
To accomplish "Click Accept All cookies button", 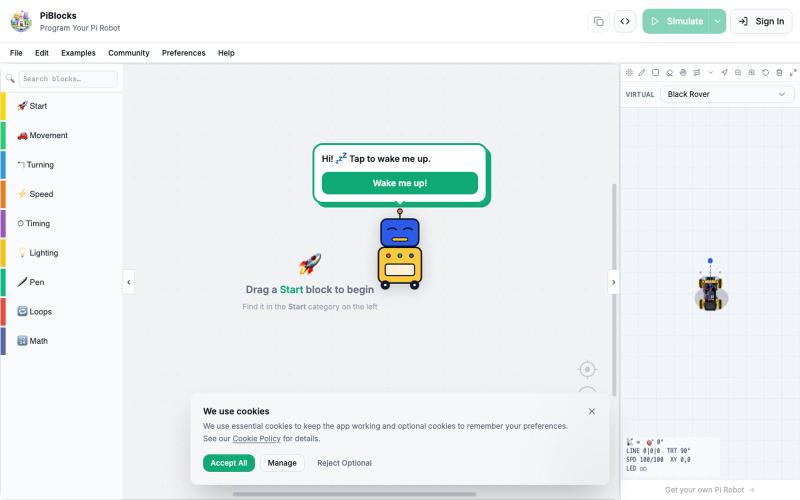I will pyautogui.click(x=229, y=463).
